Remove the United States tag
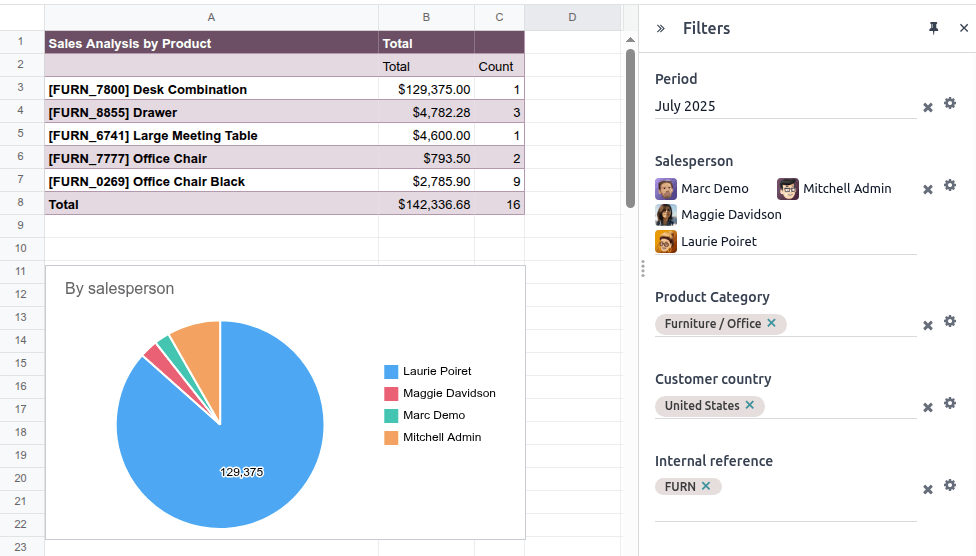The image size is (976, 556). (x=749, y=406)
